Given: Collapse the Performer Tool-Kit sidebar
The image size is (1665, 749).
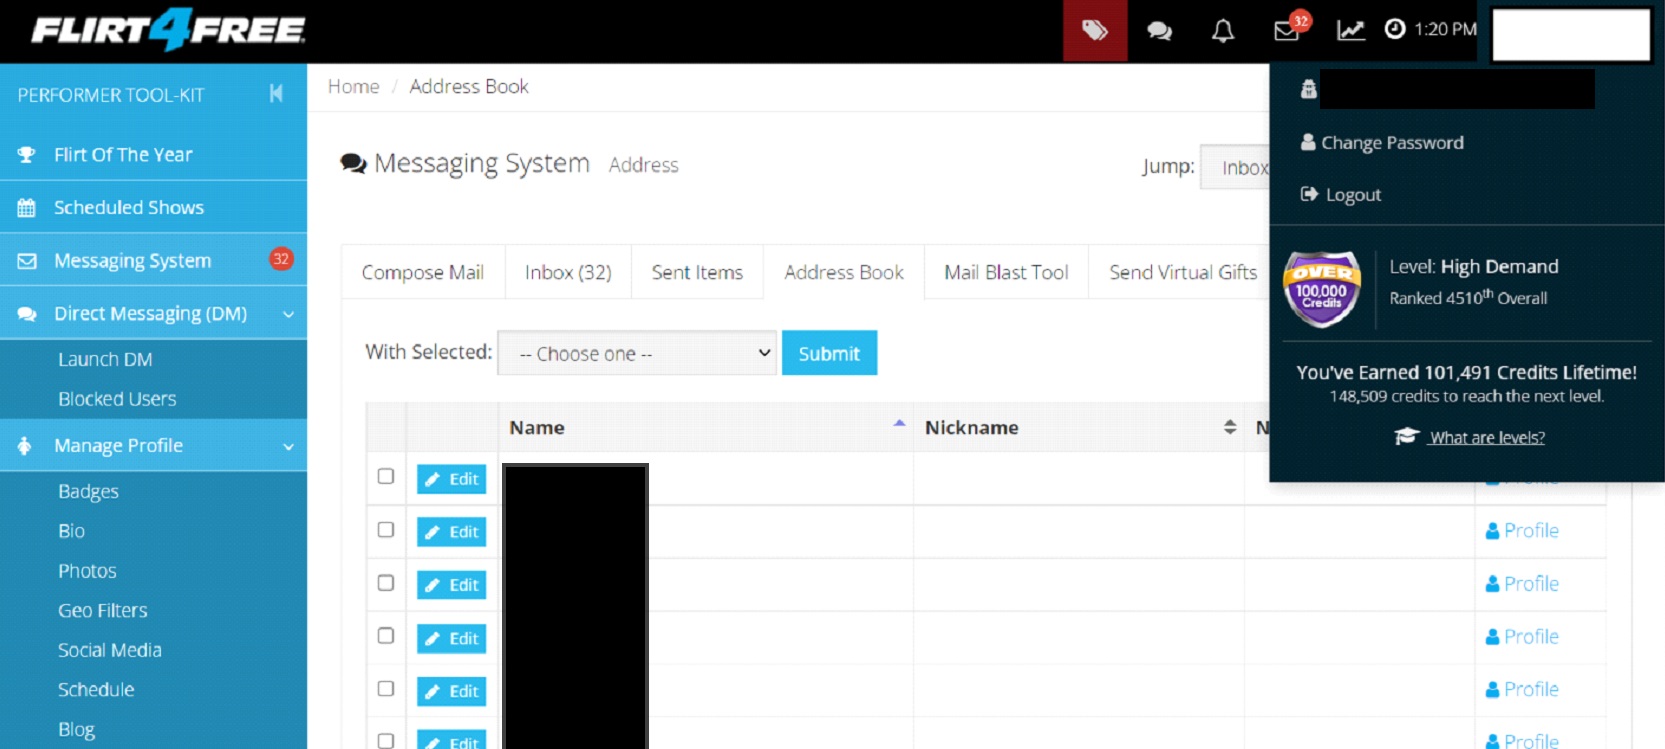Looking at the screenshot, I should pos(276,94).
